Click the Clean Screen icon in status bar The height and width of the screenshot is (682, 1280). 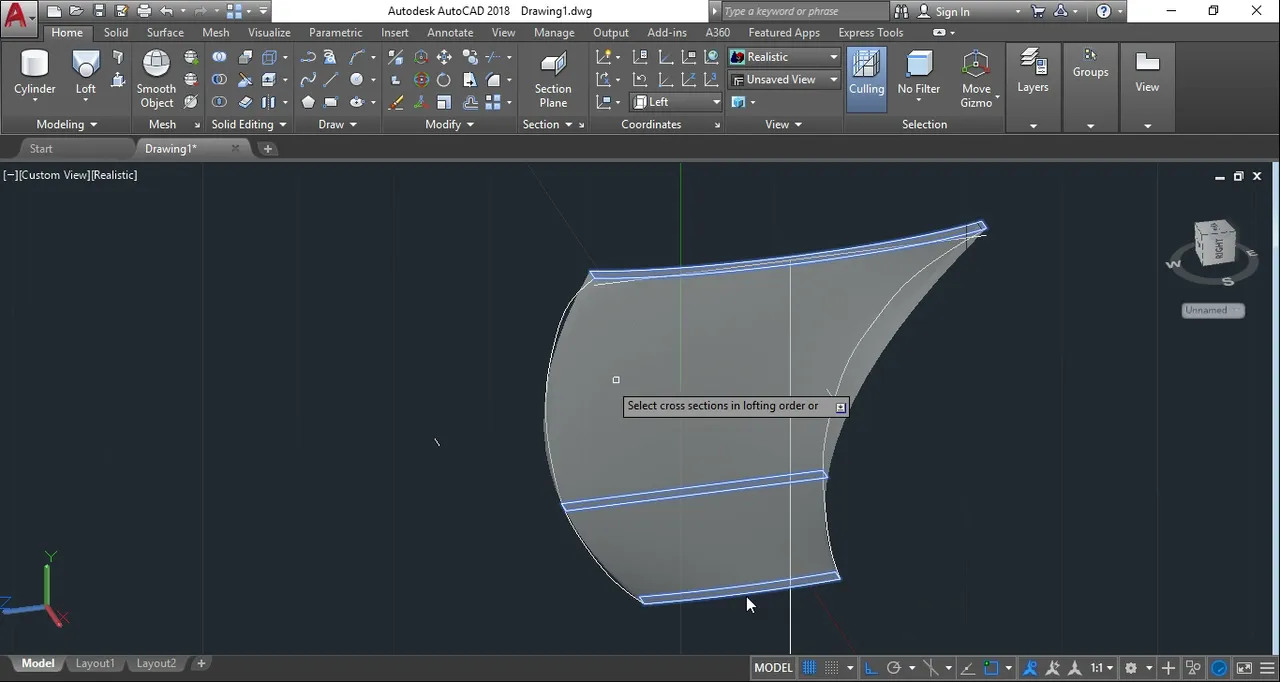click(1244, 668)
